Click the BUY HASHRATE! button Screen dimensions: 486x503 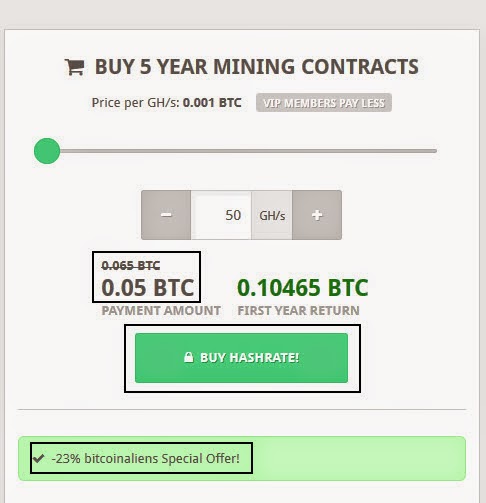click(x=241, y=358)
